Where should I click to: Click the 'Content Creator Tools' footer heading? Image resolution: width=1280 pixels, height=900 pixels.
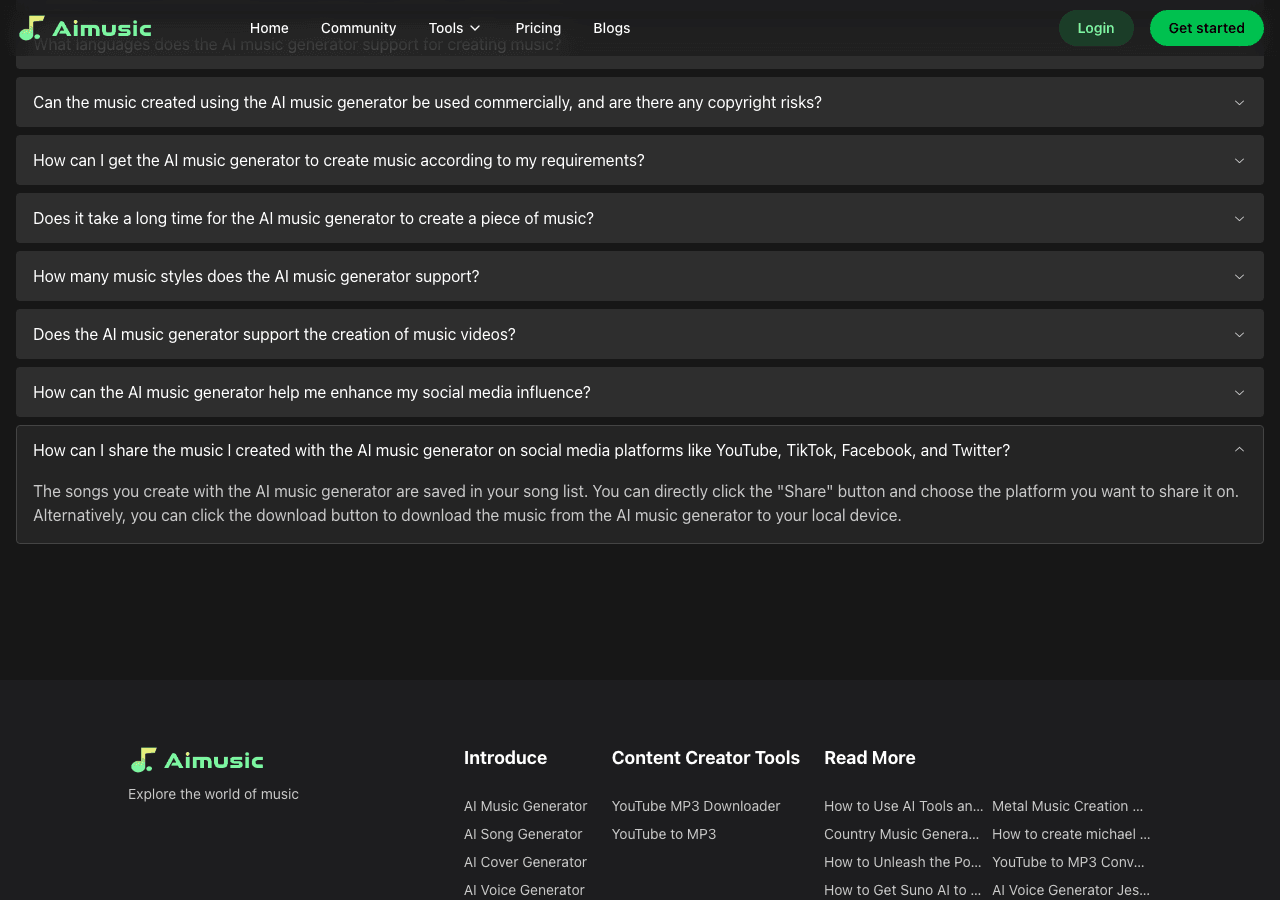[x=706, y=758]
